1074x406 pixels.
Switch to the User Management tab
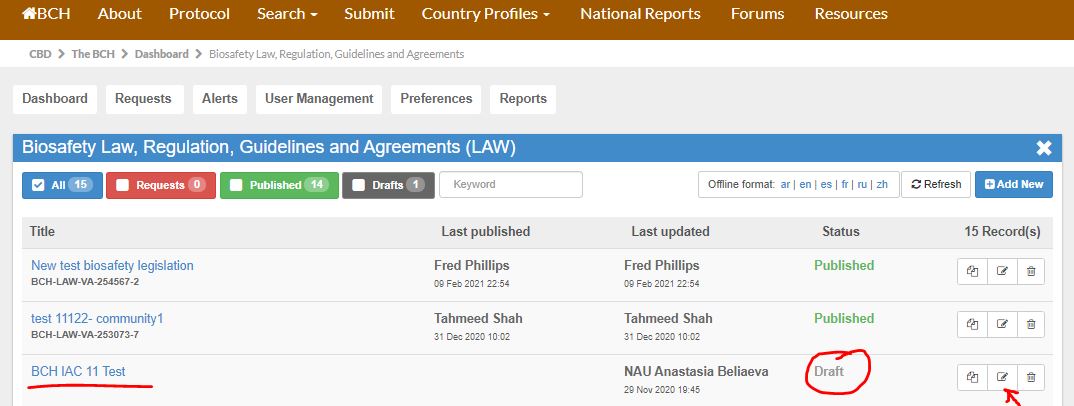click(319, 99)
